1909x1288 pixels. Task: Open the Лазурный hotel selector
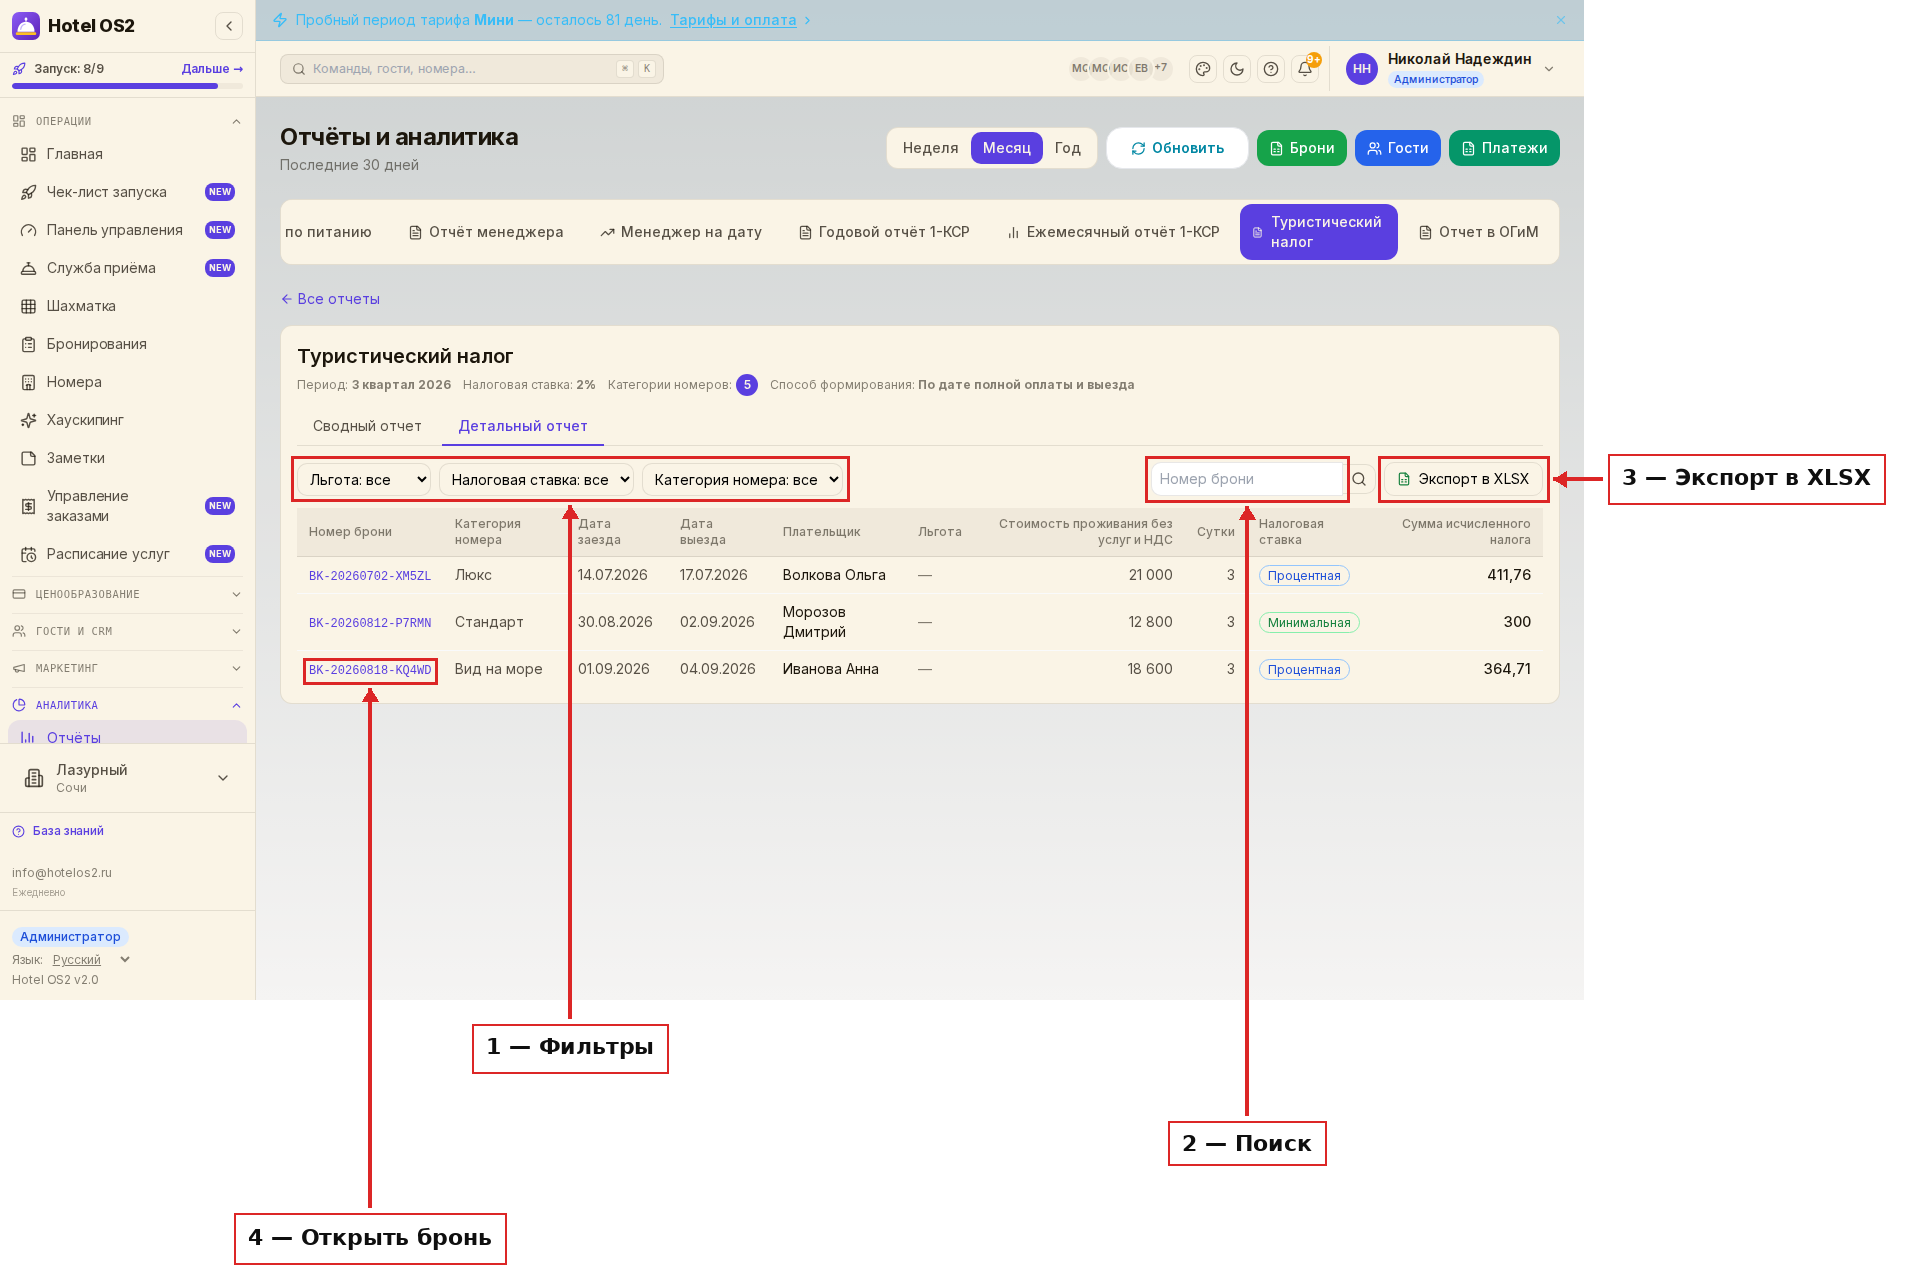pos(127,778)
